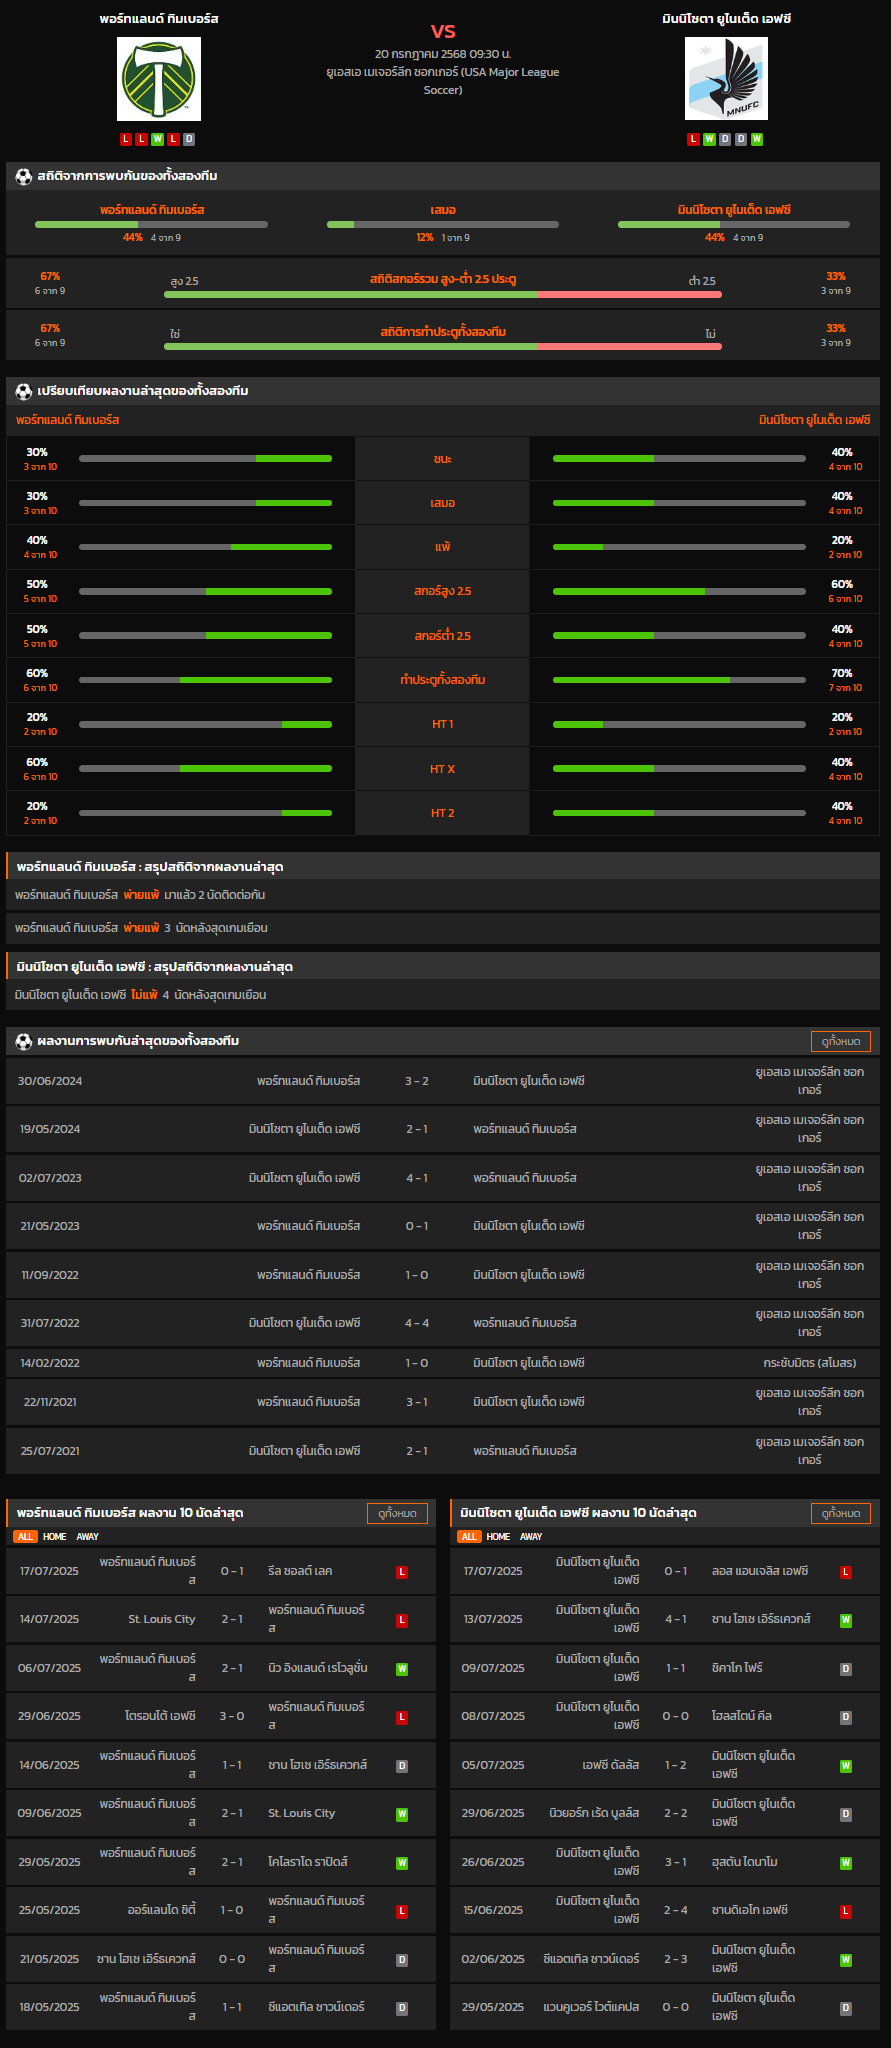Screen dimensions: 891x2048
Task: Click the 22/11/2021 match 3 - 1 score
Action: 417,1402
